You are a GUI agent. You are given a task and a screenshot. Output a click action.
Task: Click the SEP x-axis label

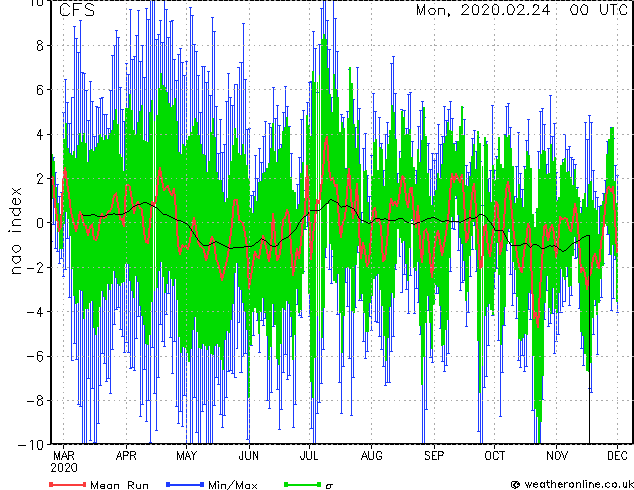[434, 456]
